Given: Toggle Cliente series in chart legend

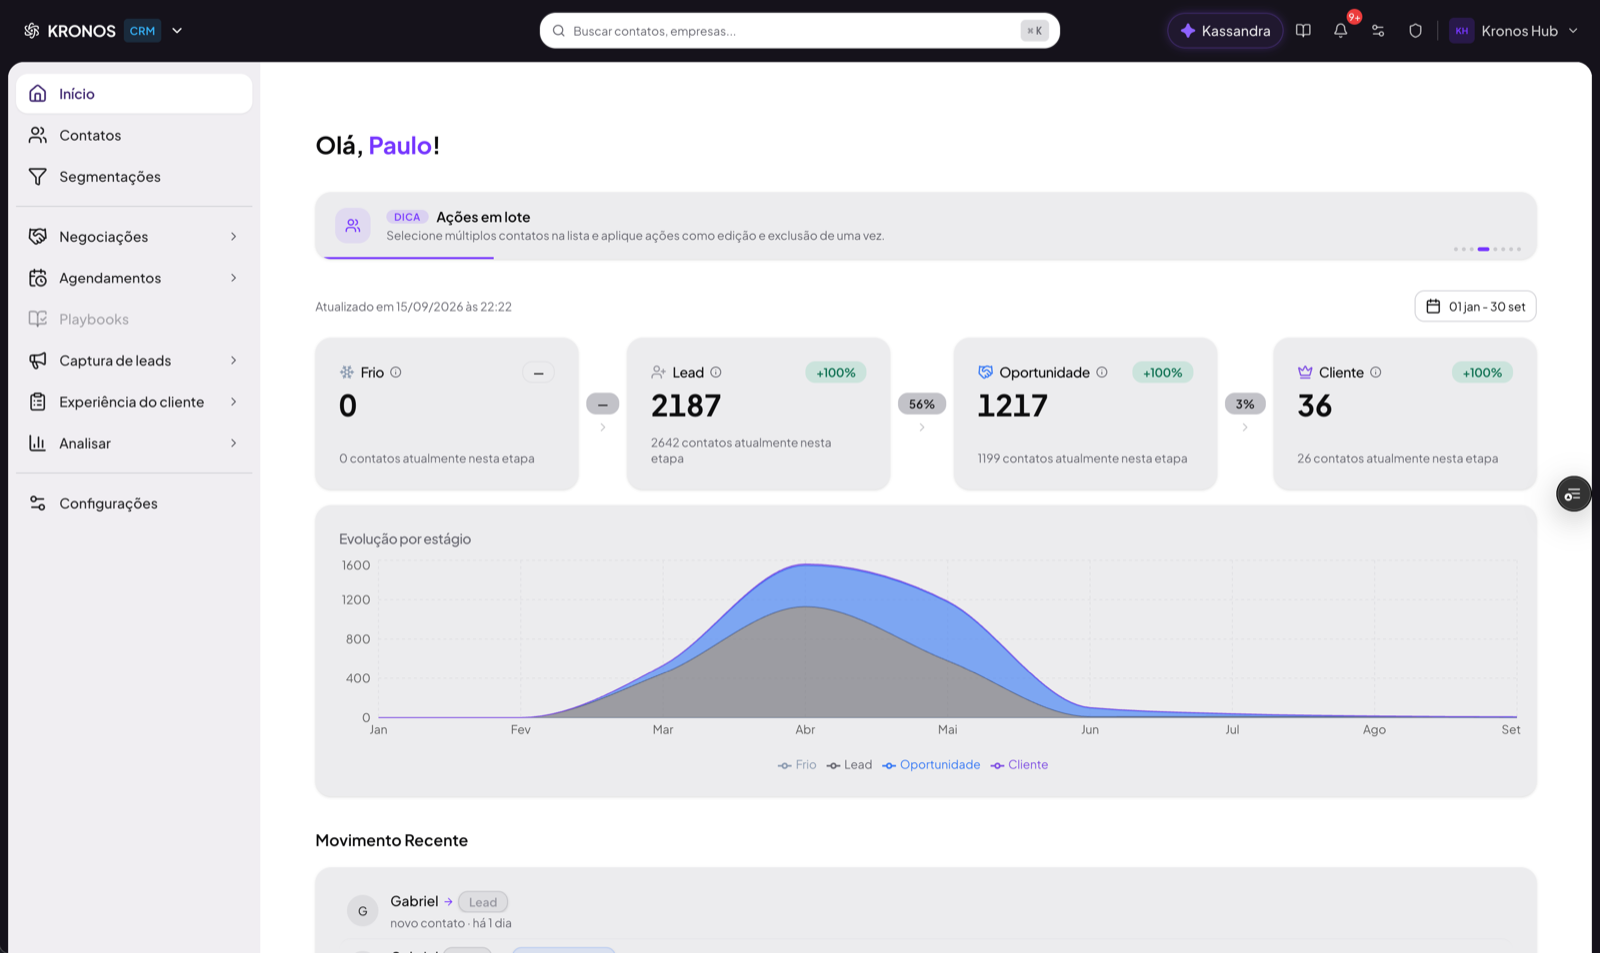Looking at the screenshot, I should point(1019,765).
